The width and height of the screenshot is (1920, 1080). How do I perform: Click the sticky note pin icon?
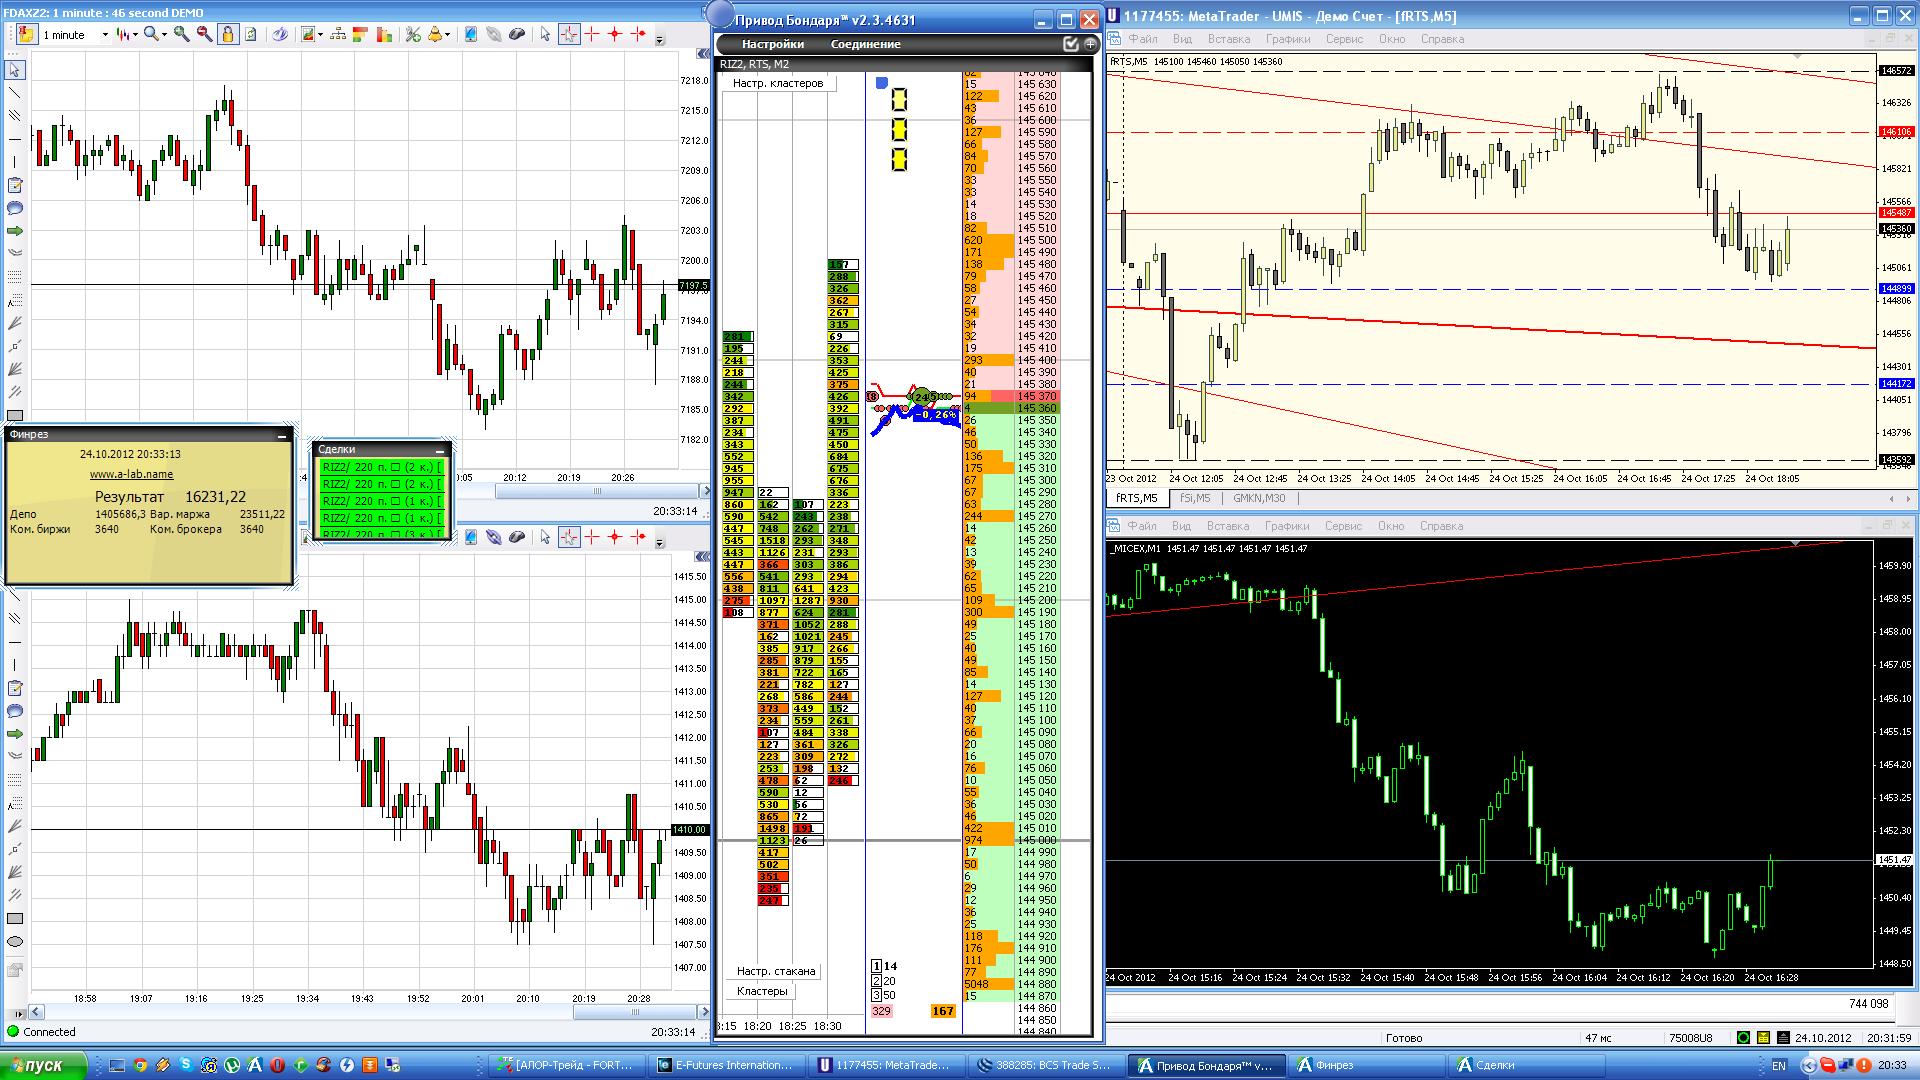[27, 34]
